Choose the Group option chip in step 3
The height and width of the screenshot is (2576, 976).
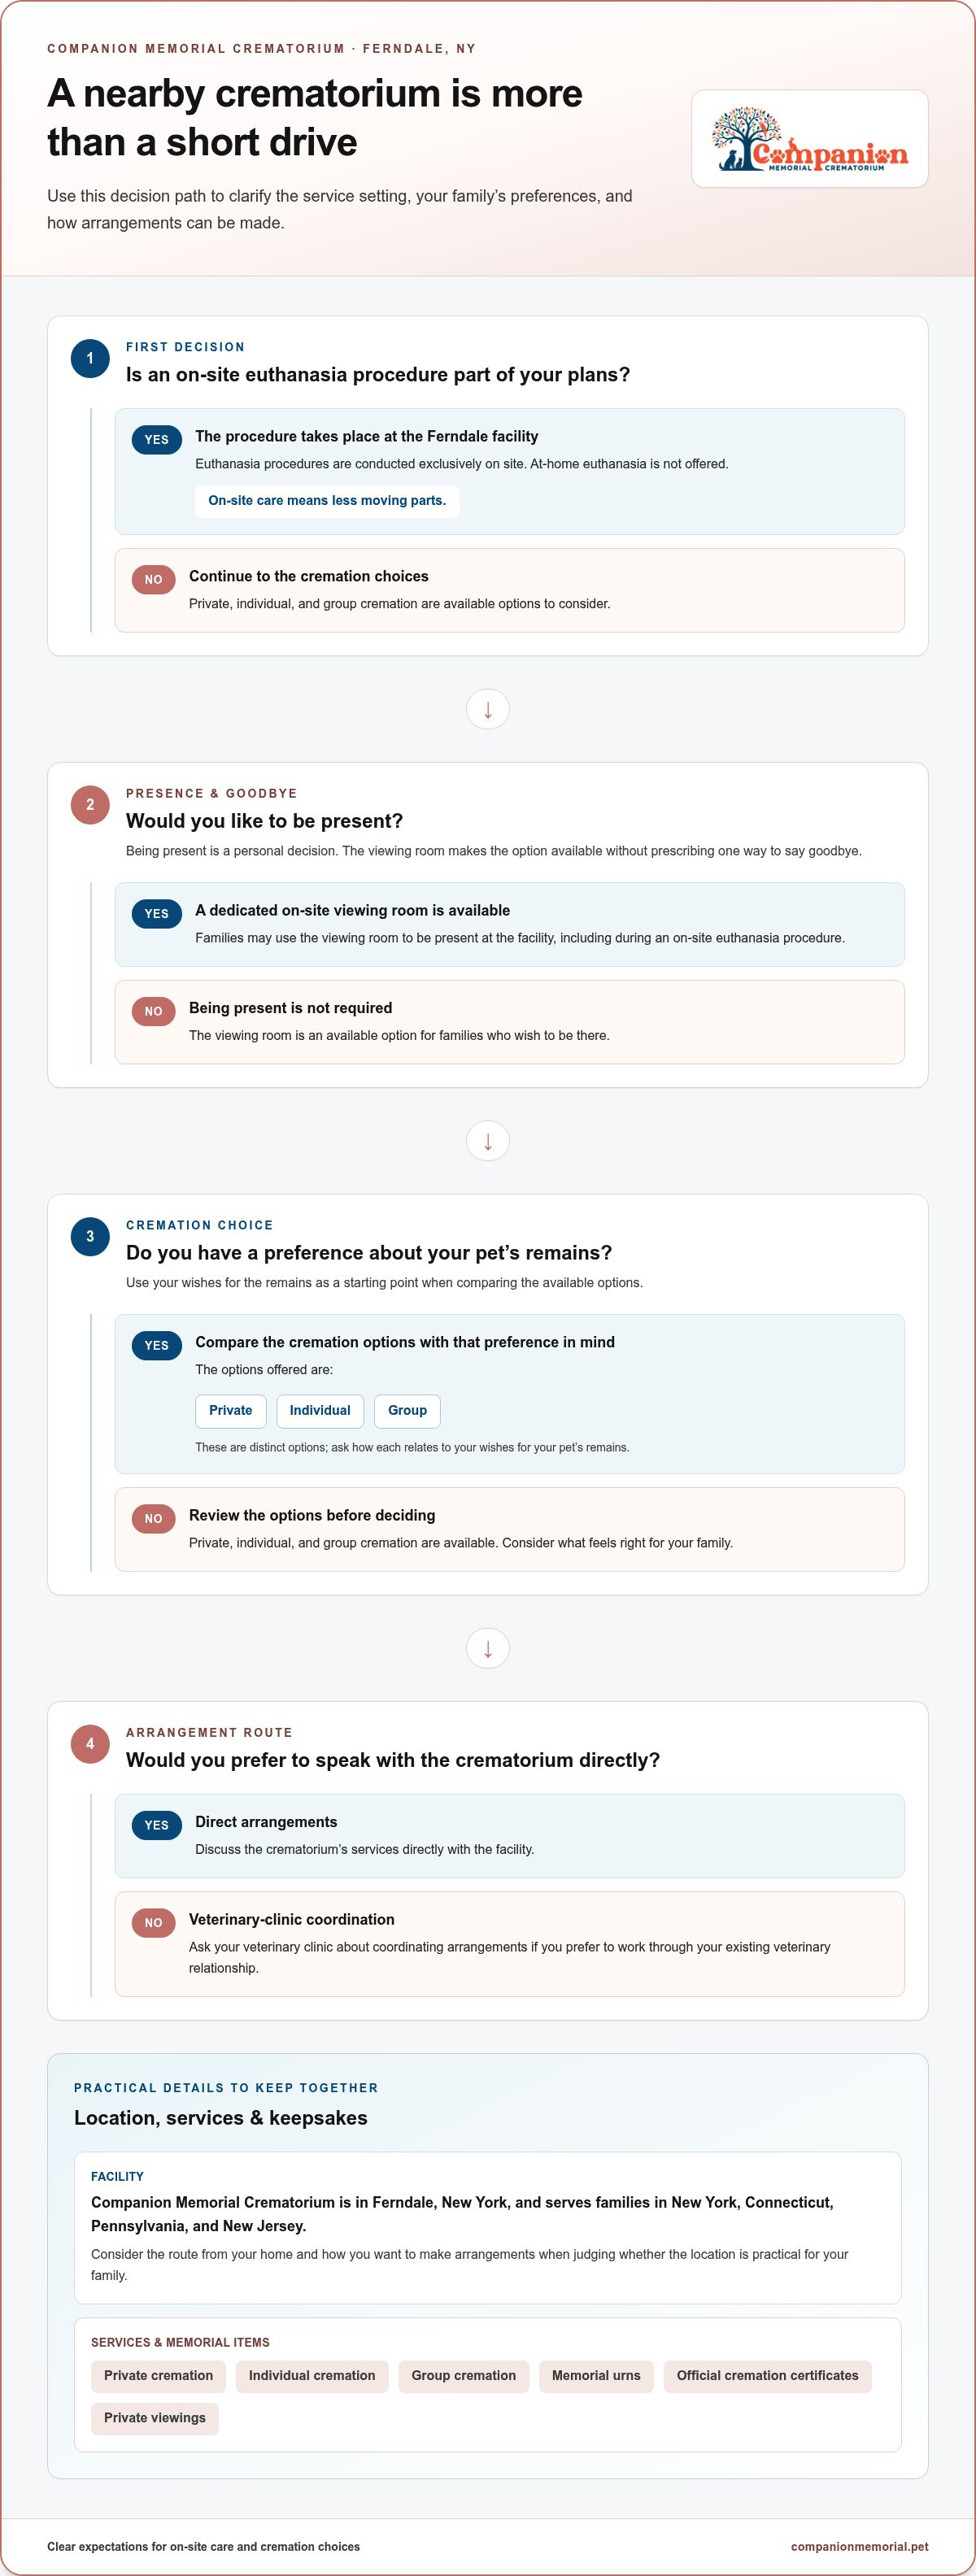point(407,1410)
